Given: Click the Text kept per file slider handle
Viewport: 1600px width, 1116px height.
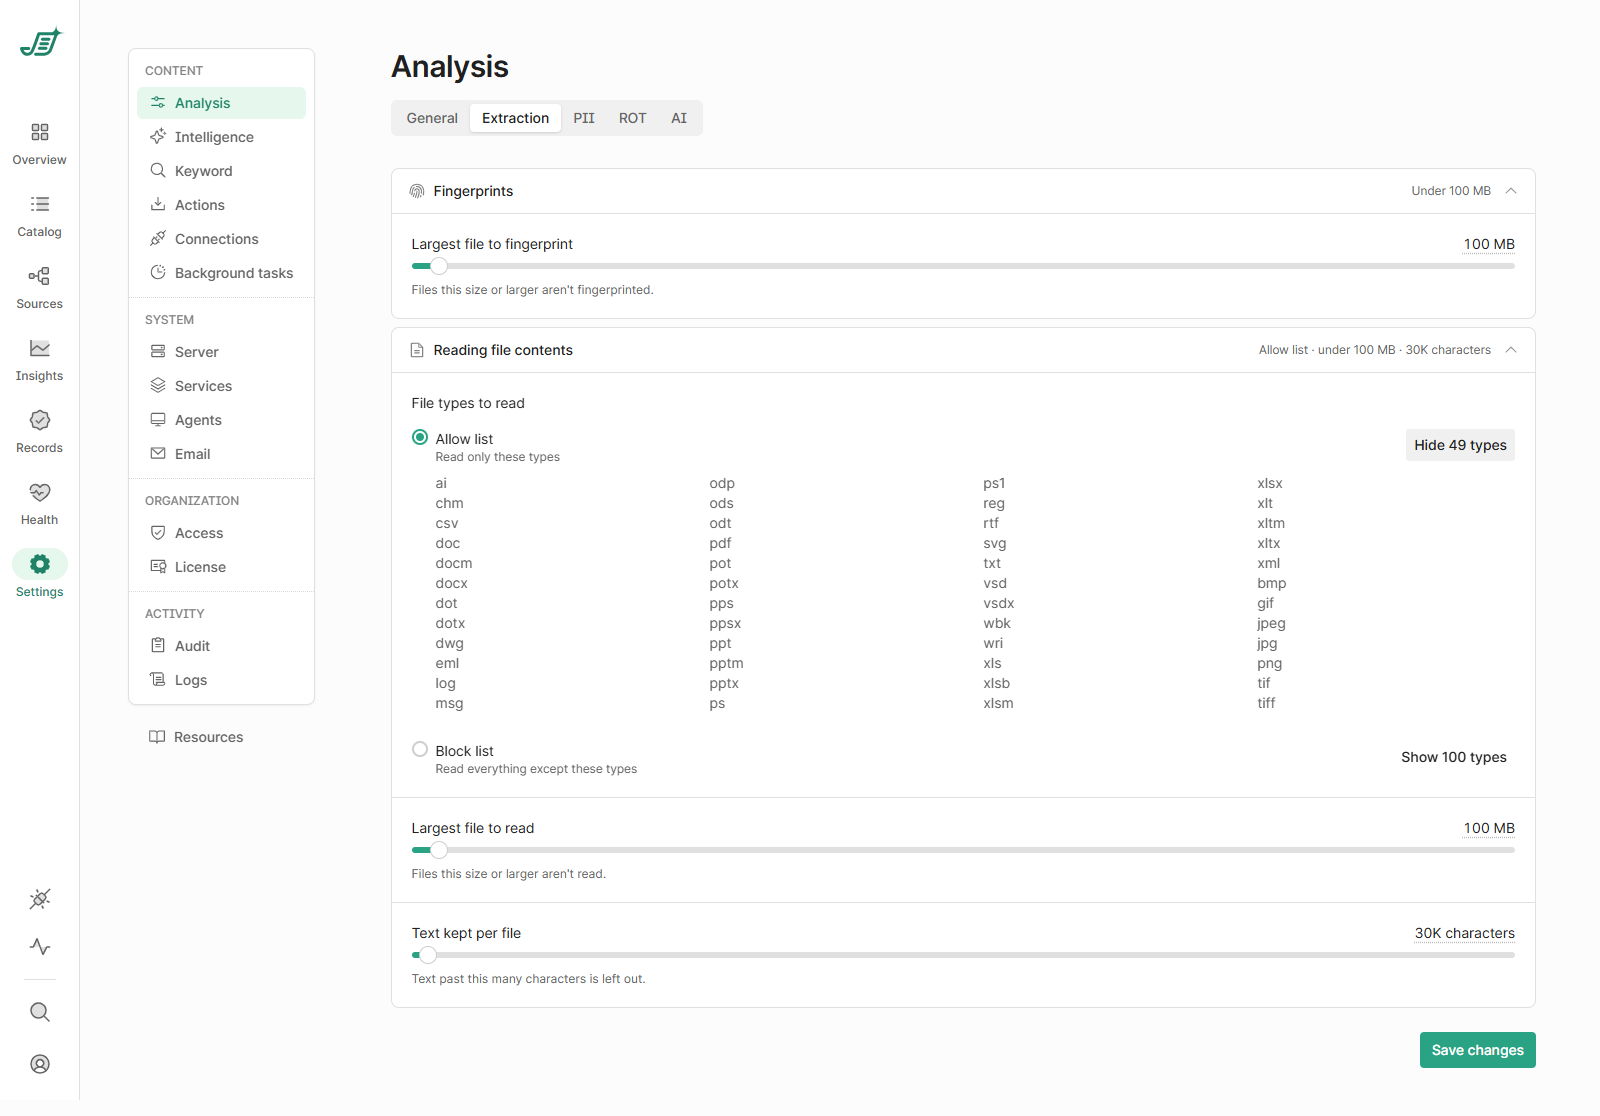Looking at the screenshot, I should click(x=428, y=955).
